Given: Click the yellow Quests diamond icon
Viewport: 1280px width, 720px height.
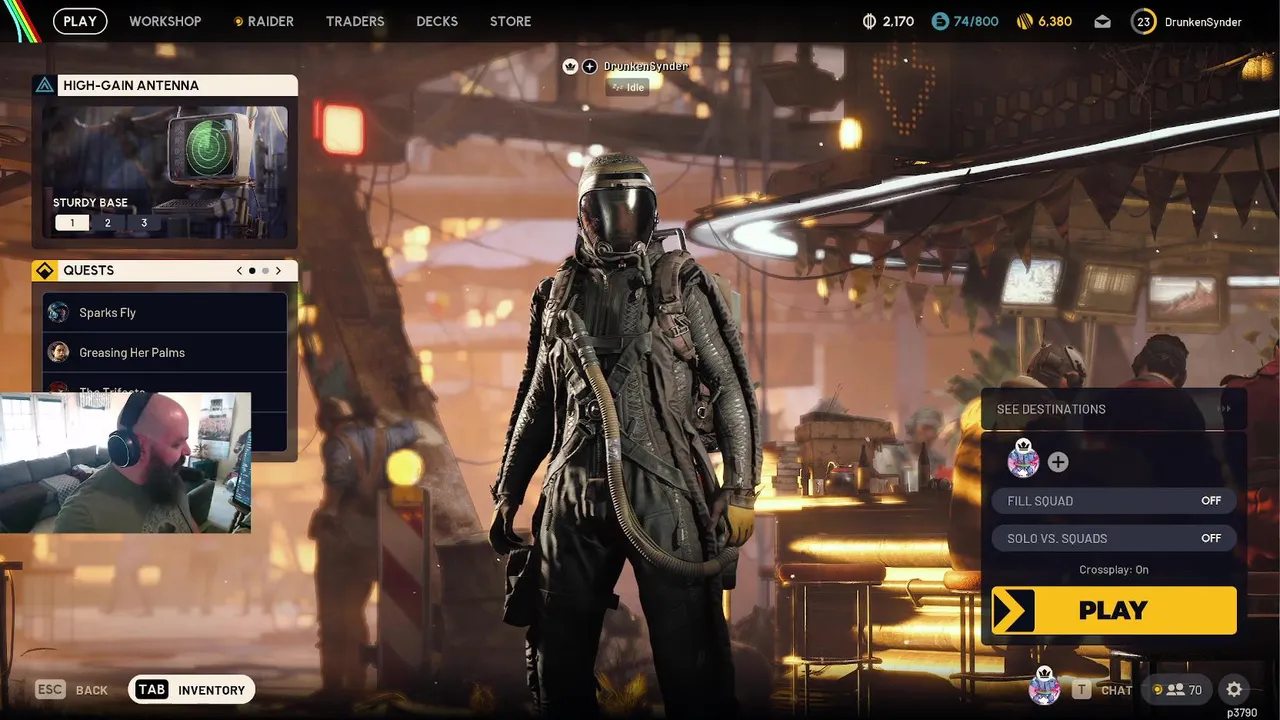Looking at the screenshot, I should (x=45, y=270).
